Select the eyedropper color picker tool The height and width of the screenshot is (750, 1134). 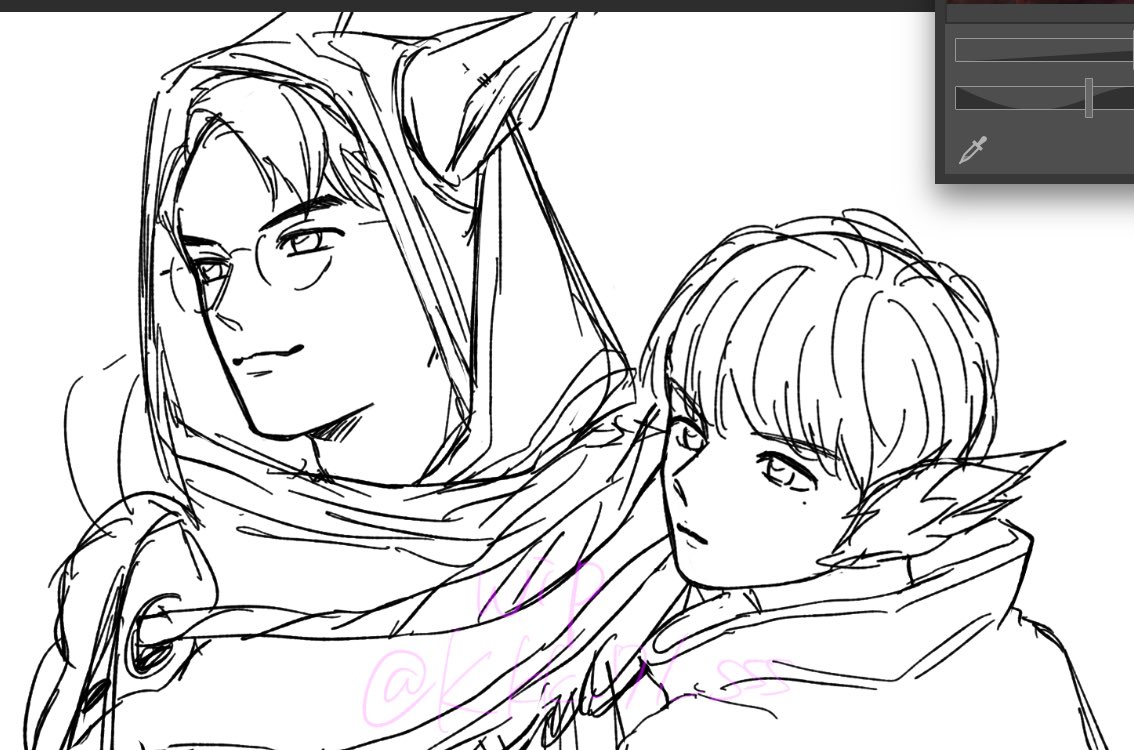pyautogui.click(x=972, y=150)
